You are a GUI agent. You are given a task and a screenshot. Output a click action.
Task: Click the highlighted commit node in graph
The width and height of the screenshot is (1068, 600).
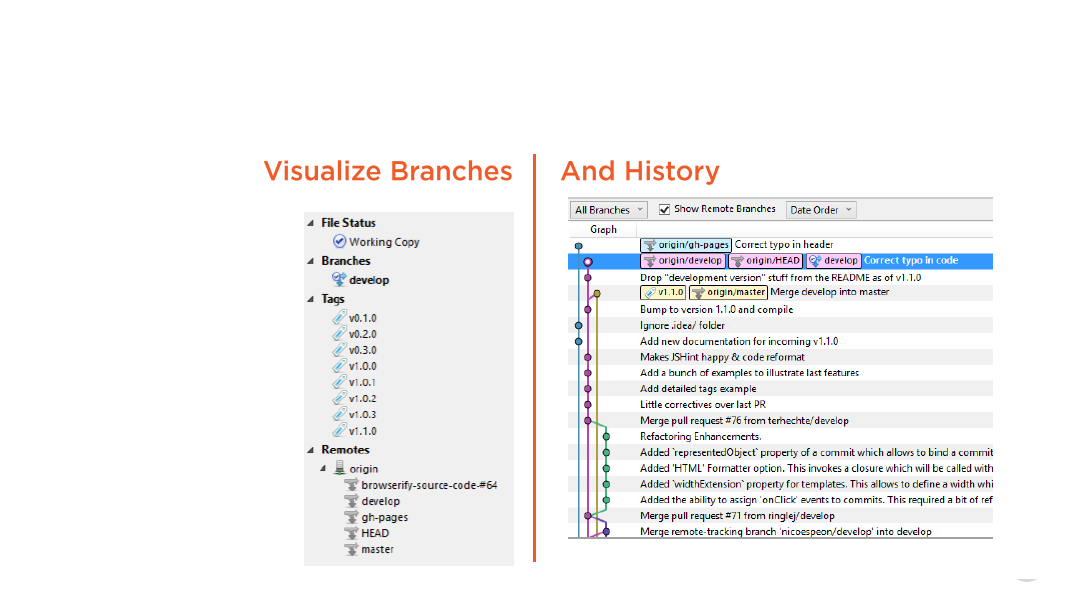pyautogui.click(x=588, y=261)
